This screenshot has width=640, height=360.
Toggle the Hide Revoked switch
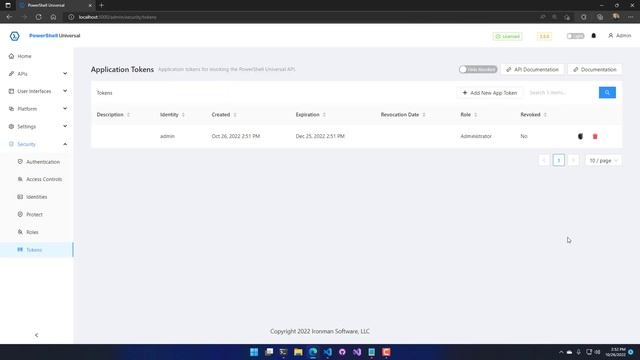pos(478,69)
